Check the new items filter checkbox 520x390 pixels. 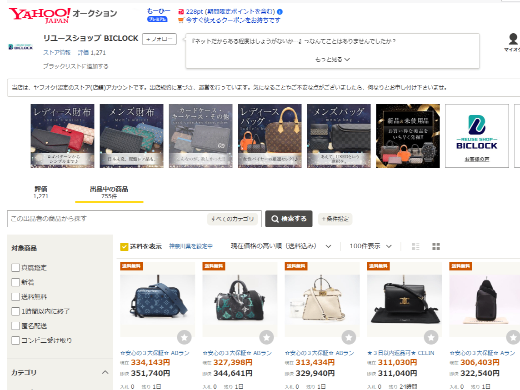(15, 282)
